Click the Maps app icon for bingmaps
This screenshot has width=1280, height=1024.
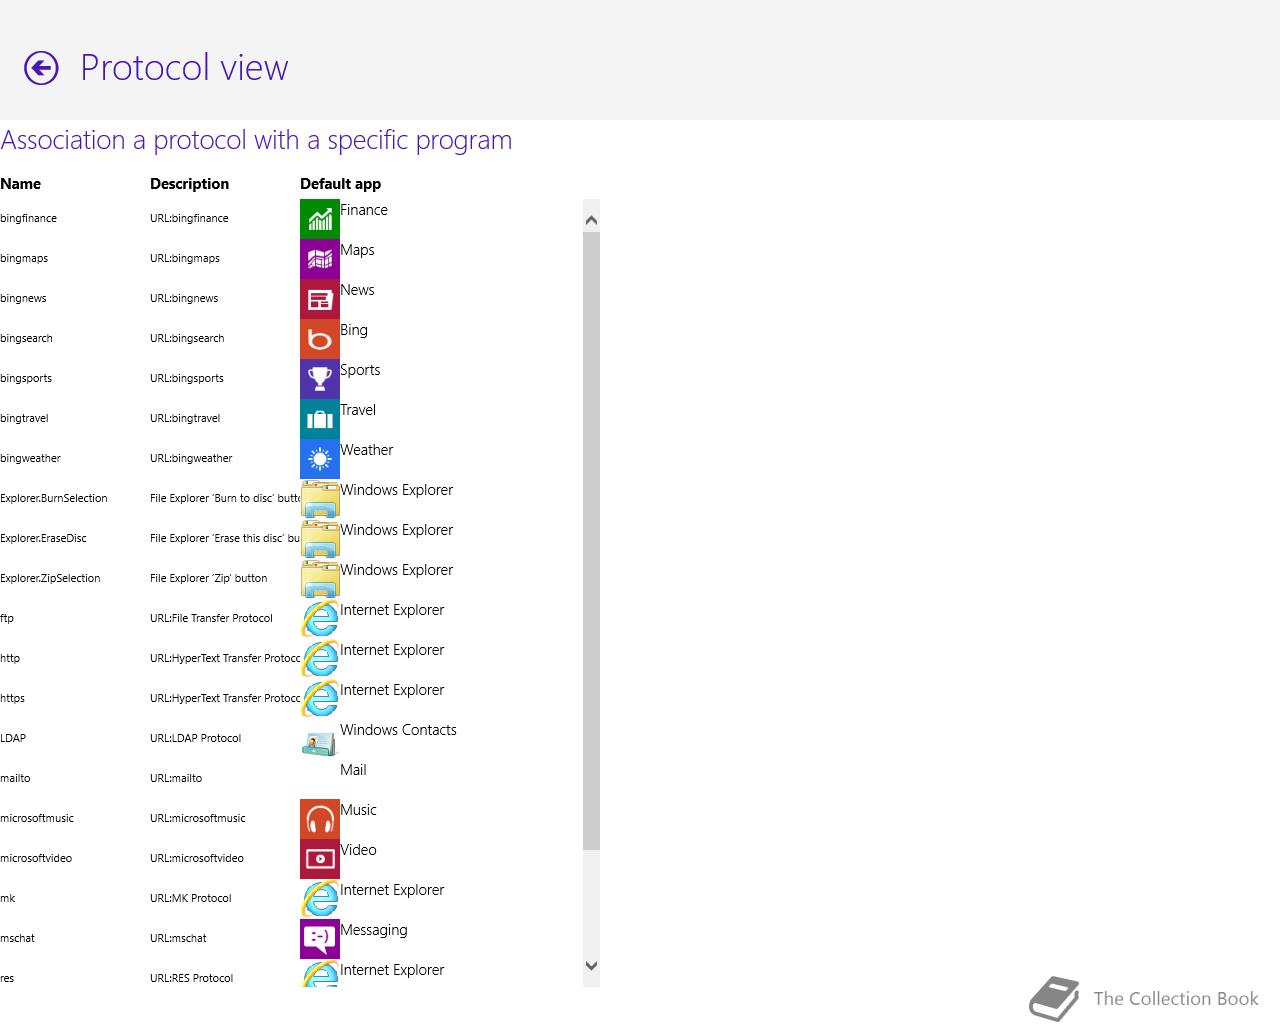pyautogui.click(x=320, y=259)
